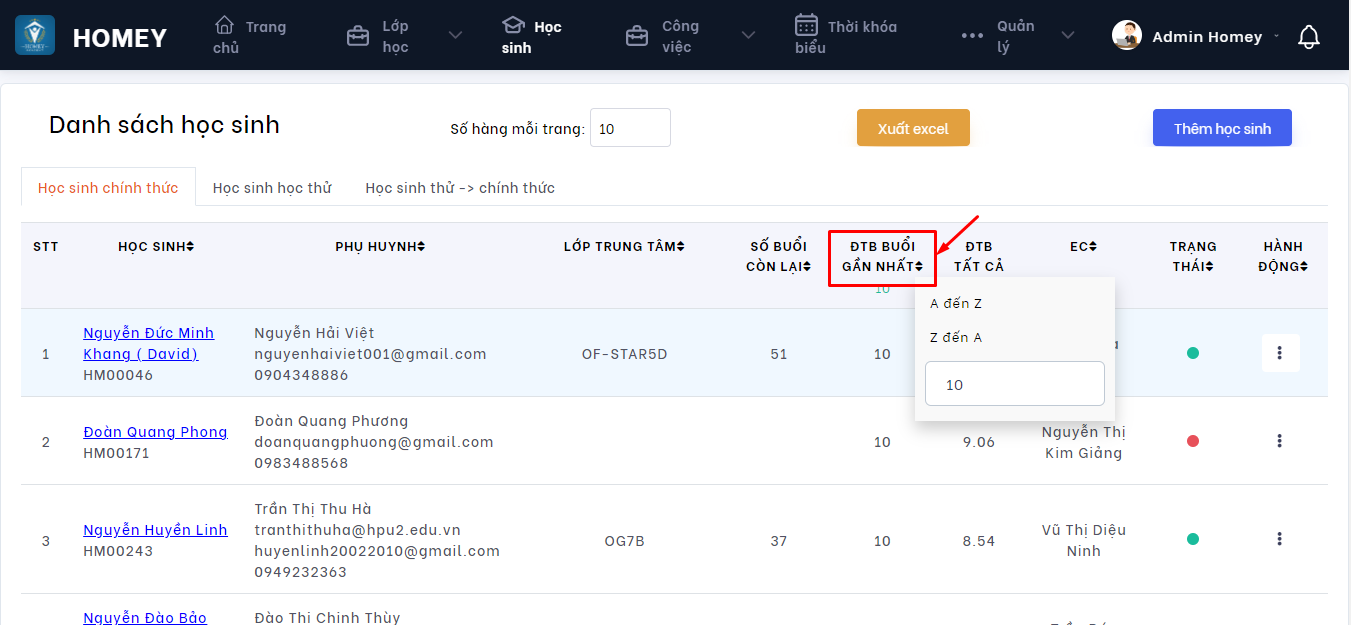Select A đến Z sort option
The width and height of the screenshot is (1351, 625).
[x=956, y=304]
